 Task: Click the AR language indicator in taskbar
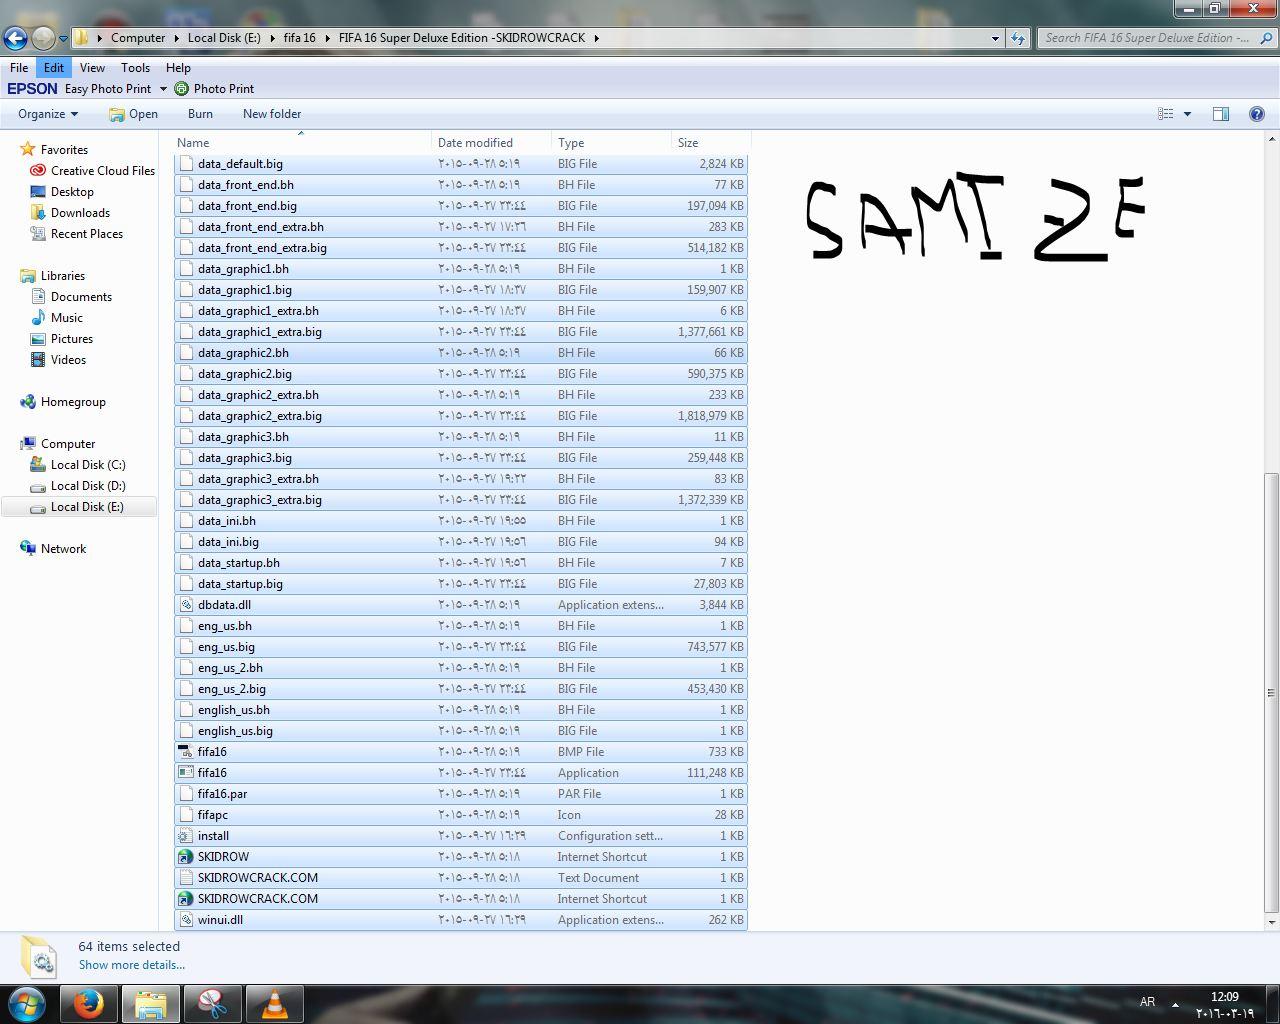point(1147,1002)
